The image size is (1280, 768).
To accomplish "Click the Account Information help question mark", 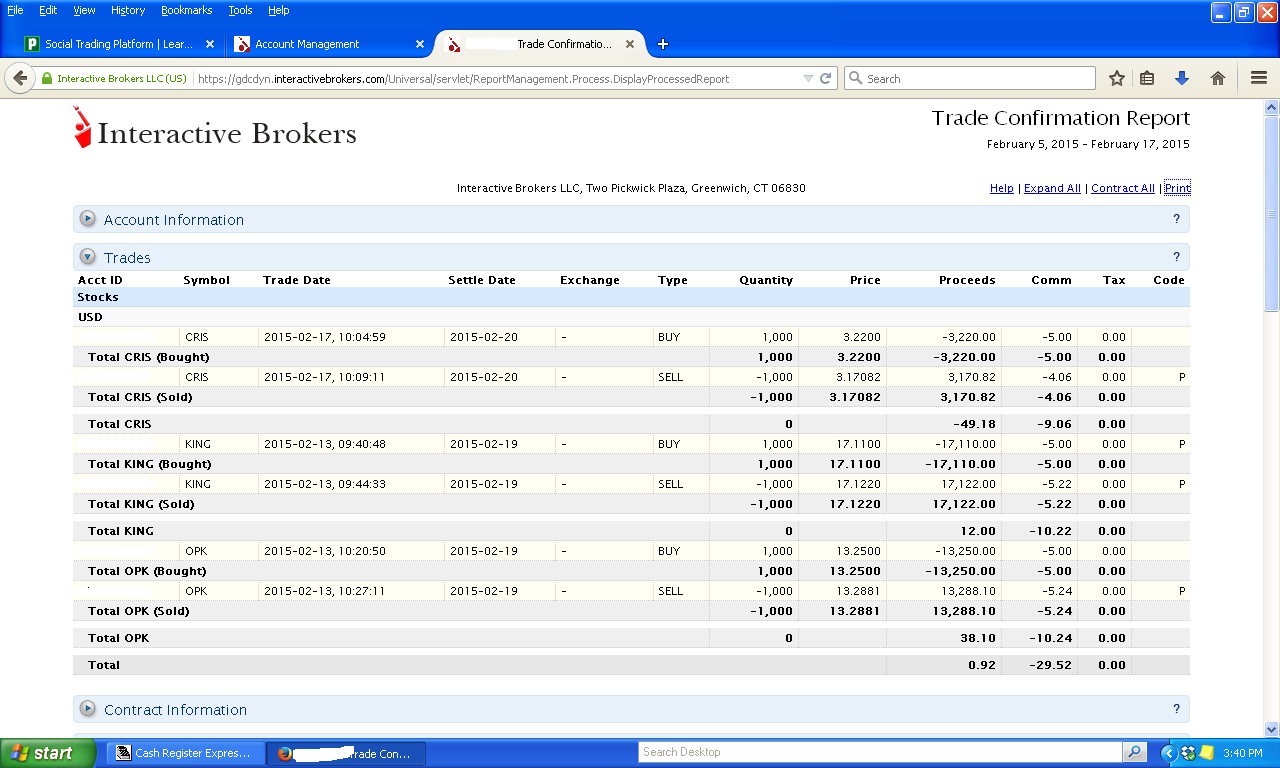I will [x=1176, y=219].
